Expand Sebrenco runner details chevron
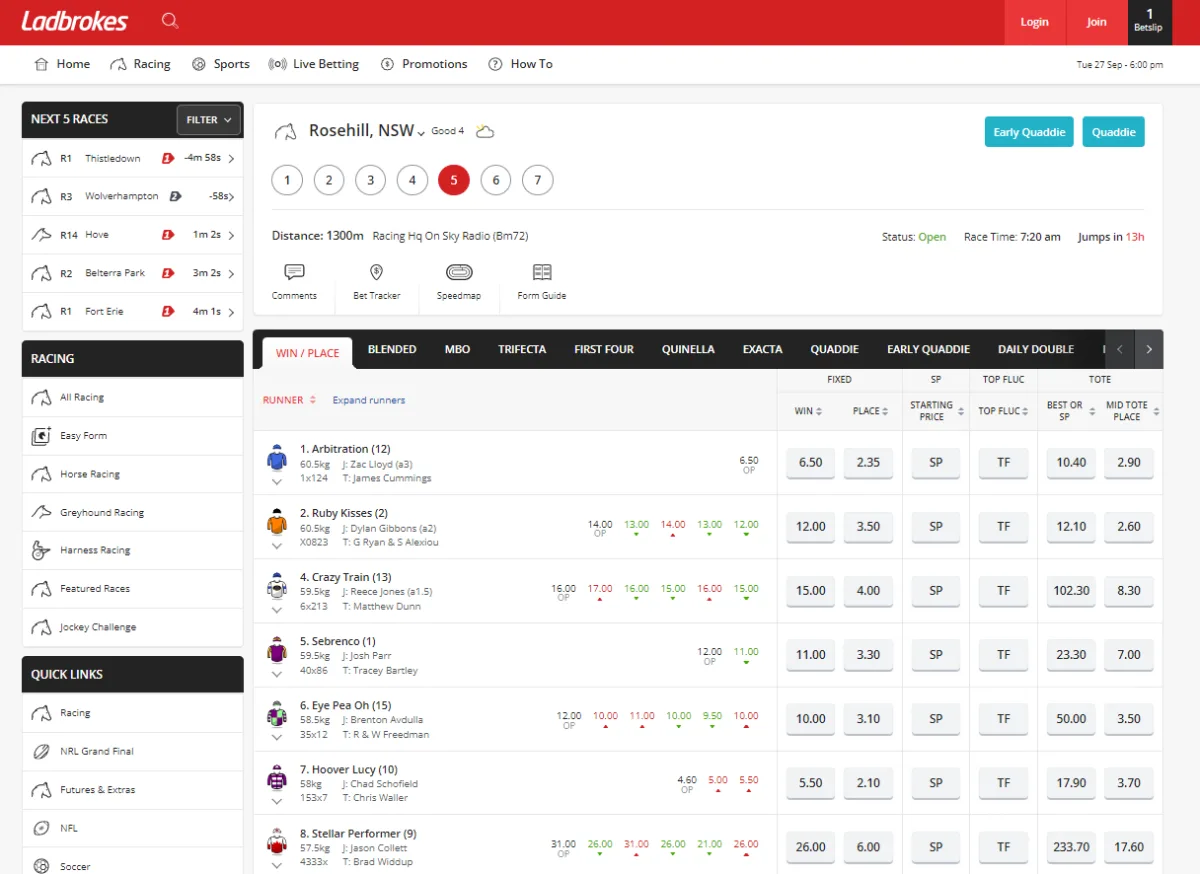Viewport: 1200px width, 874px height. click(277, 673)
